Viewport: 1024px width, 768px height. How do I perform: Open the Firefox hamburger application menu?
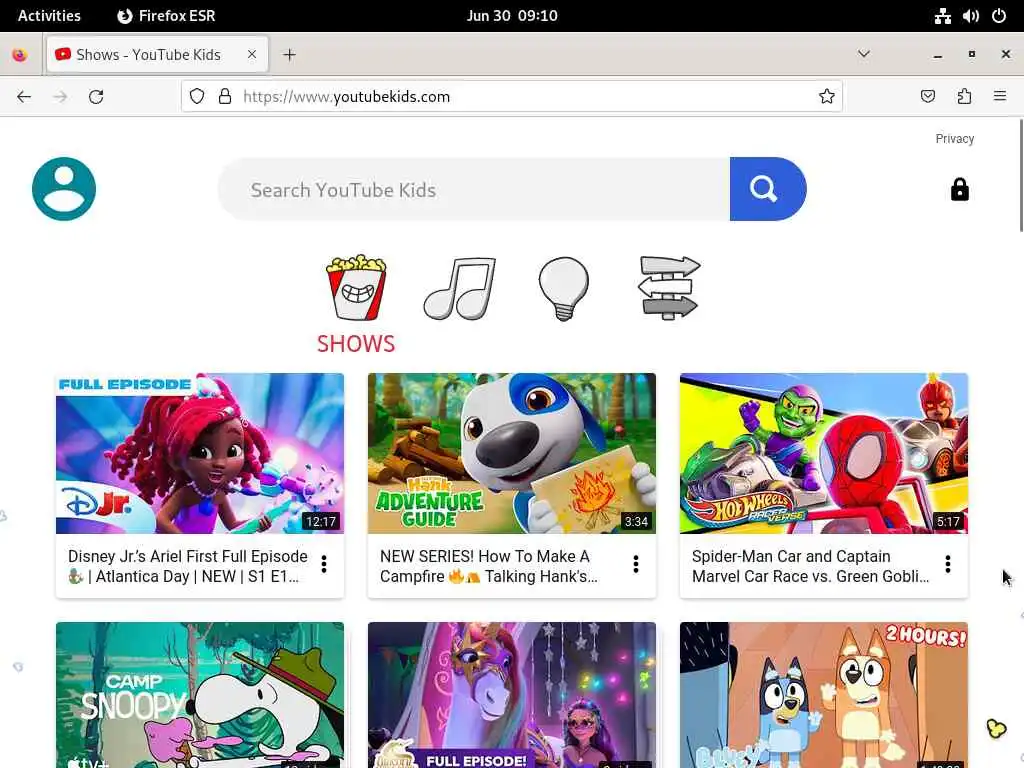pos(1000,97)
